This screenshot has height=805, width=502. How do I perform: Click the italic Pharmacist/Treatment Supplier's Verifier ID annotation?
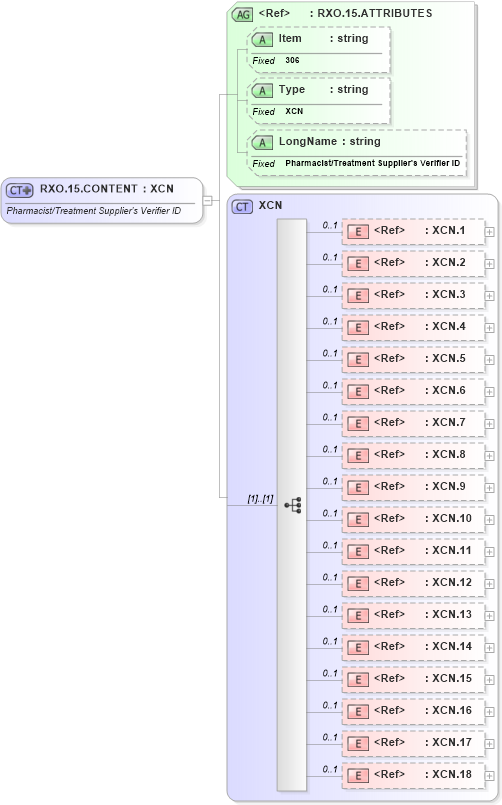pyautogui.click(x=93, y=211)
